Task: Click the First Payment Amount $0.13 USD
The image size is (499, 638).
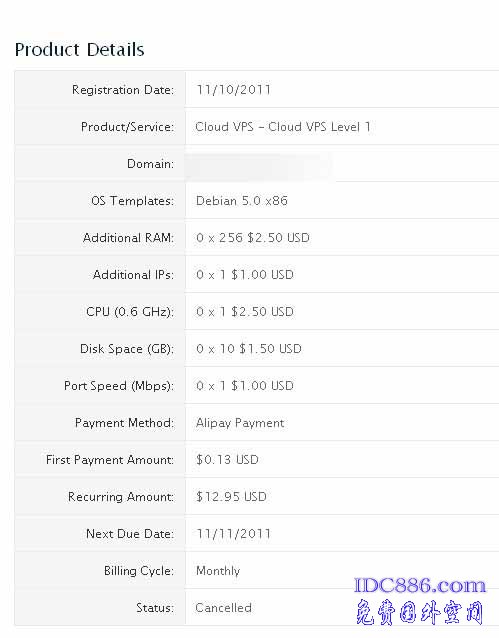Action: coord(227,460)
